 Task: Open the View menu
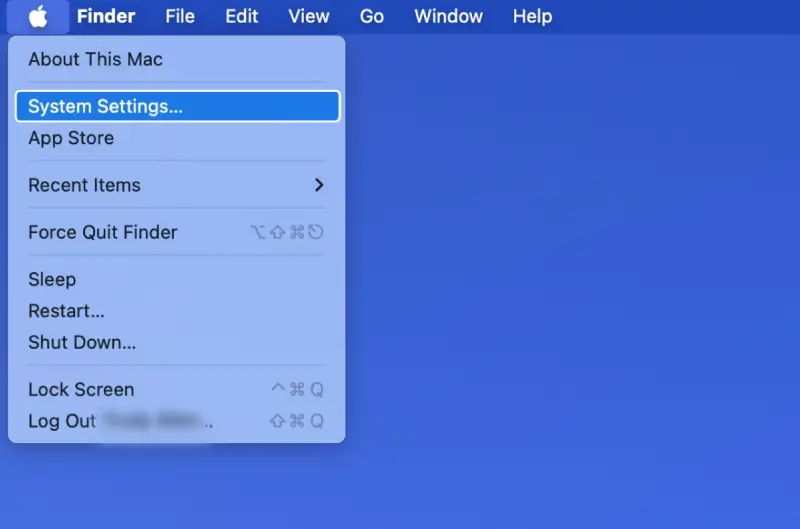coord(309,16)
